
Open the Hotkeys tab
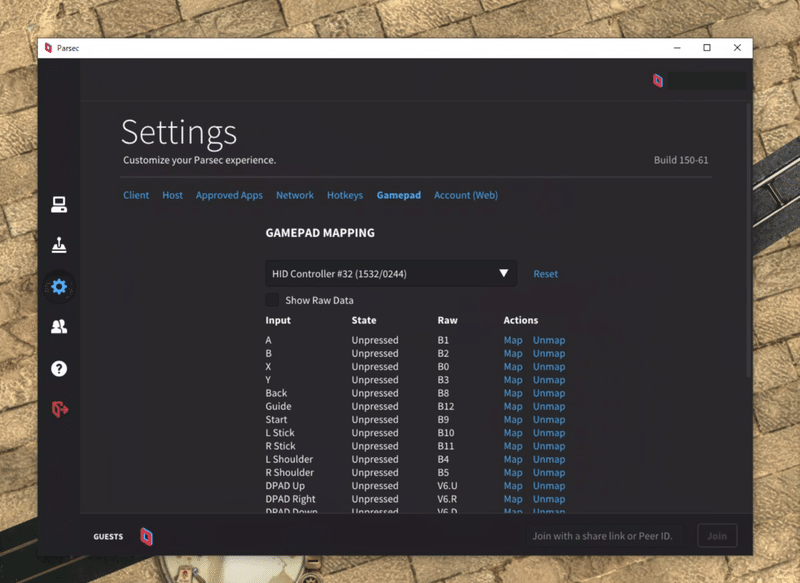tap(345, 195)
